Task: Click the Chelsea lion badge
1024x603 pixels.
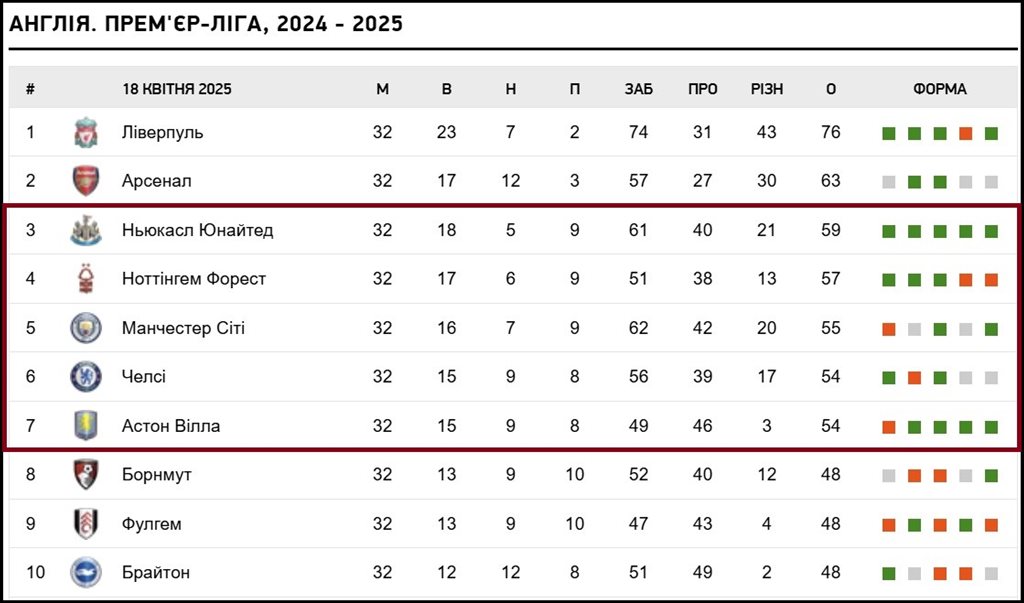Action: [86, 377]
